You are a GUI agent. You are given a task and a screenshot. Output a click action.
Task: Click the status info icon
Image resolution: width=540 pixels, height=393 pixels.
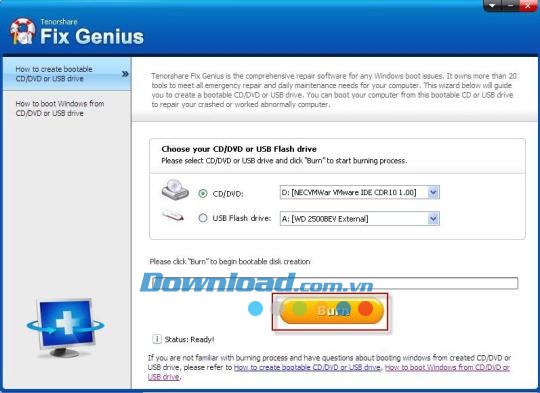[157, 339]
